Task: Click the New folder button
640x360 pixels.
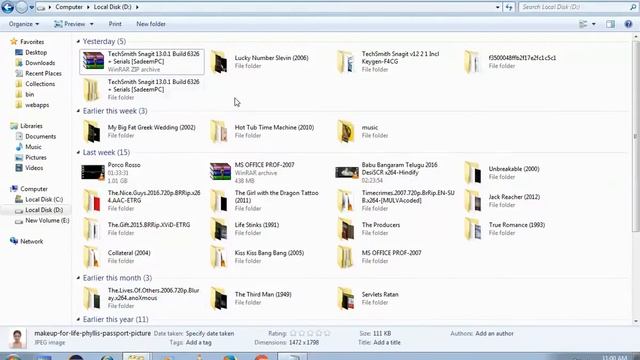Action: [151, 24]
